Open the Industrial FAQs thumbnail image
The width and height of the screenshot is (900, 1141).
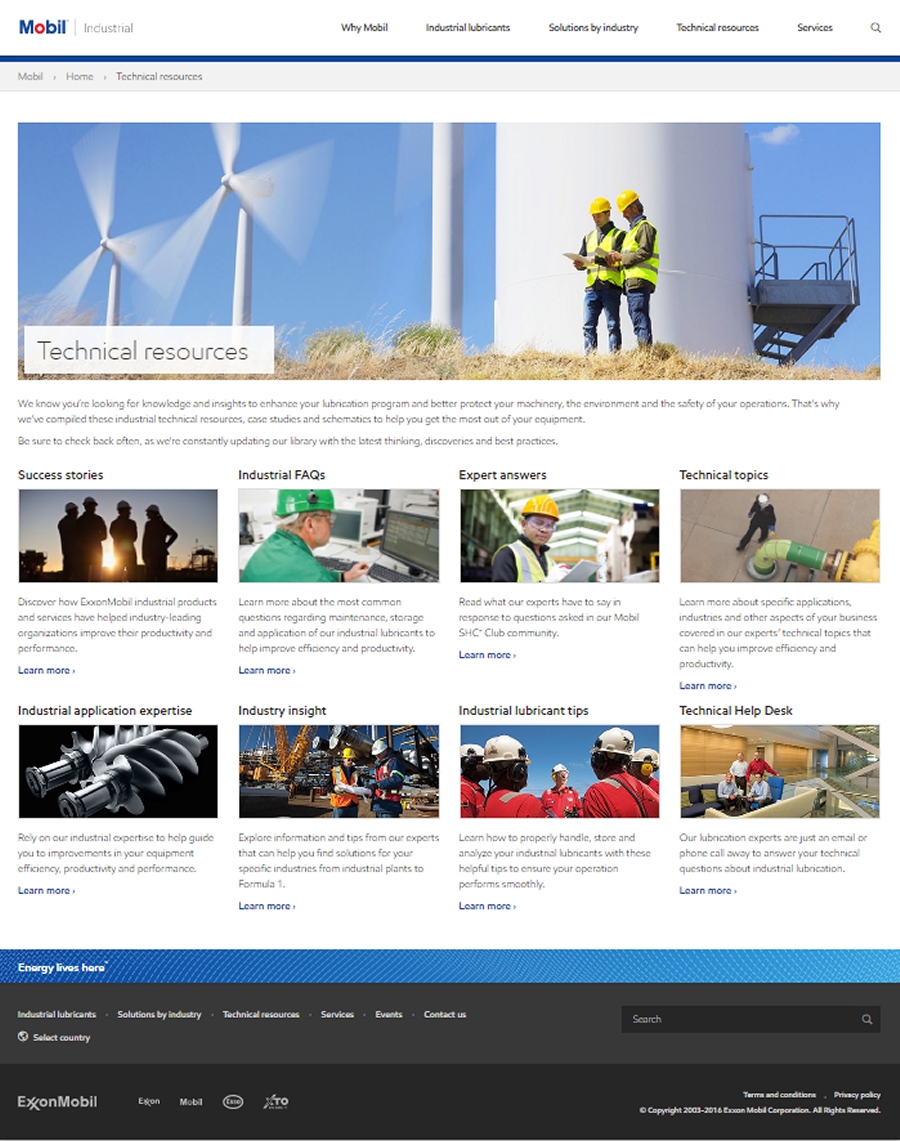338,535
